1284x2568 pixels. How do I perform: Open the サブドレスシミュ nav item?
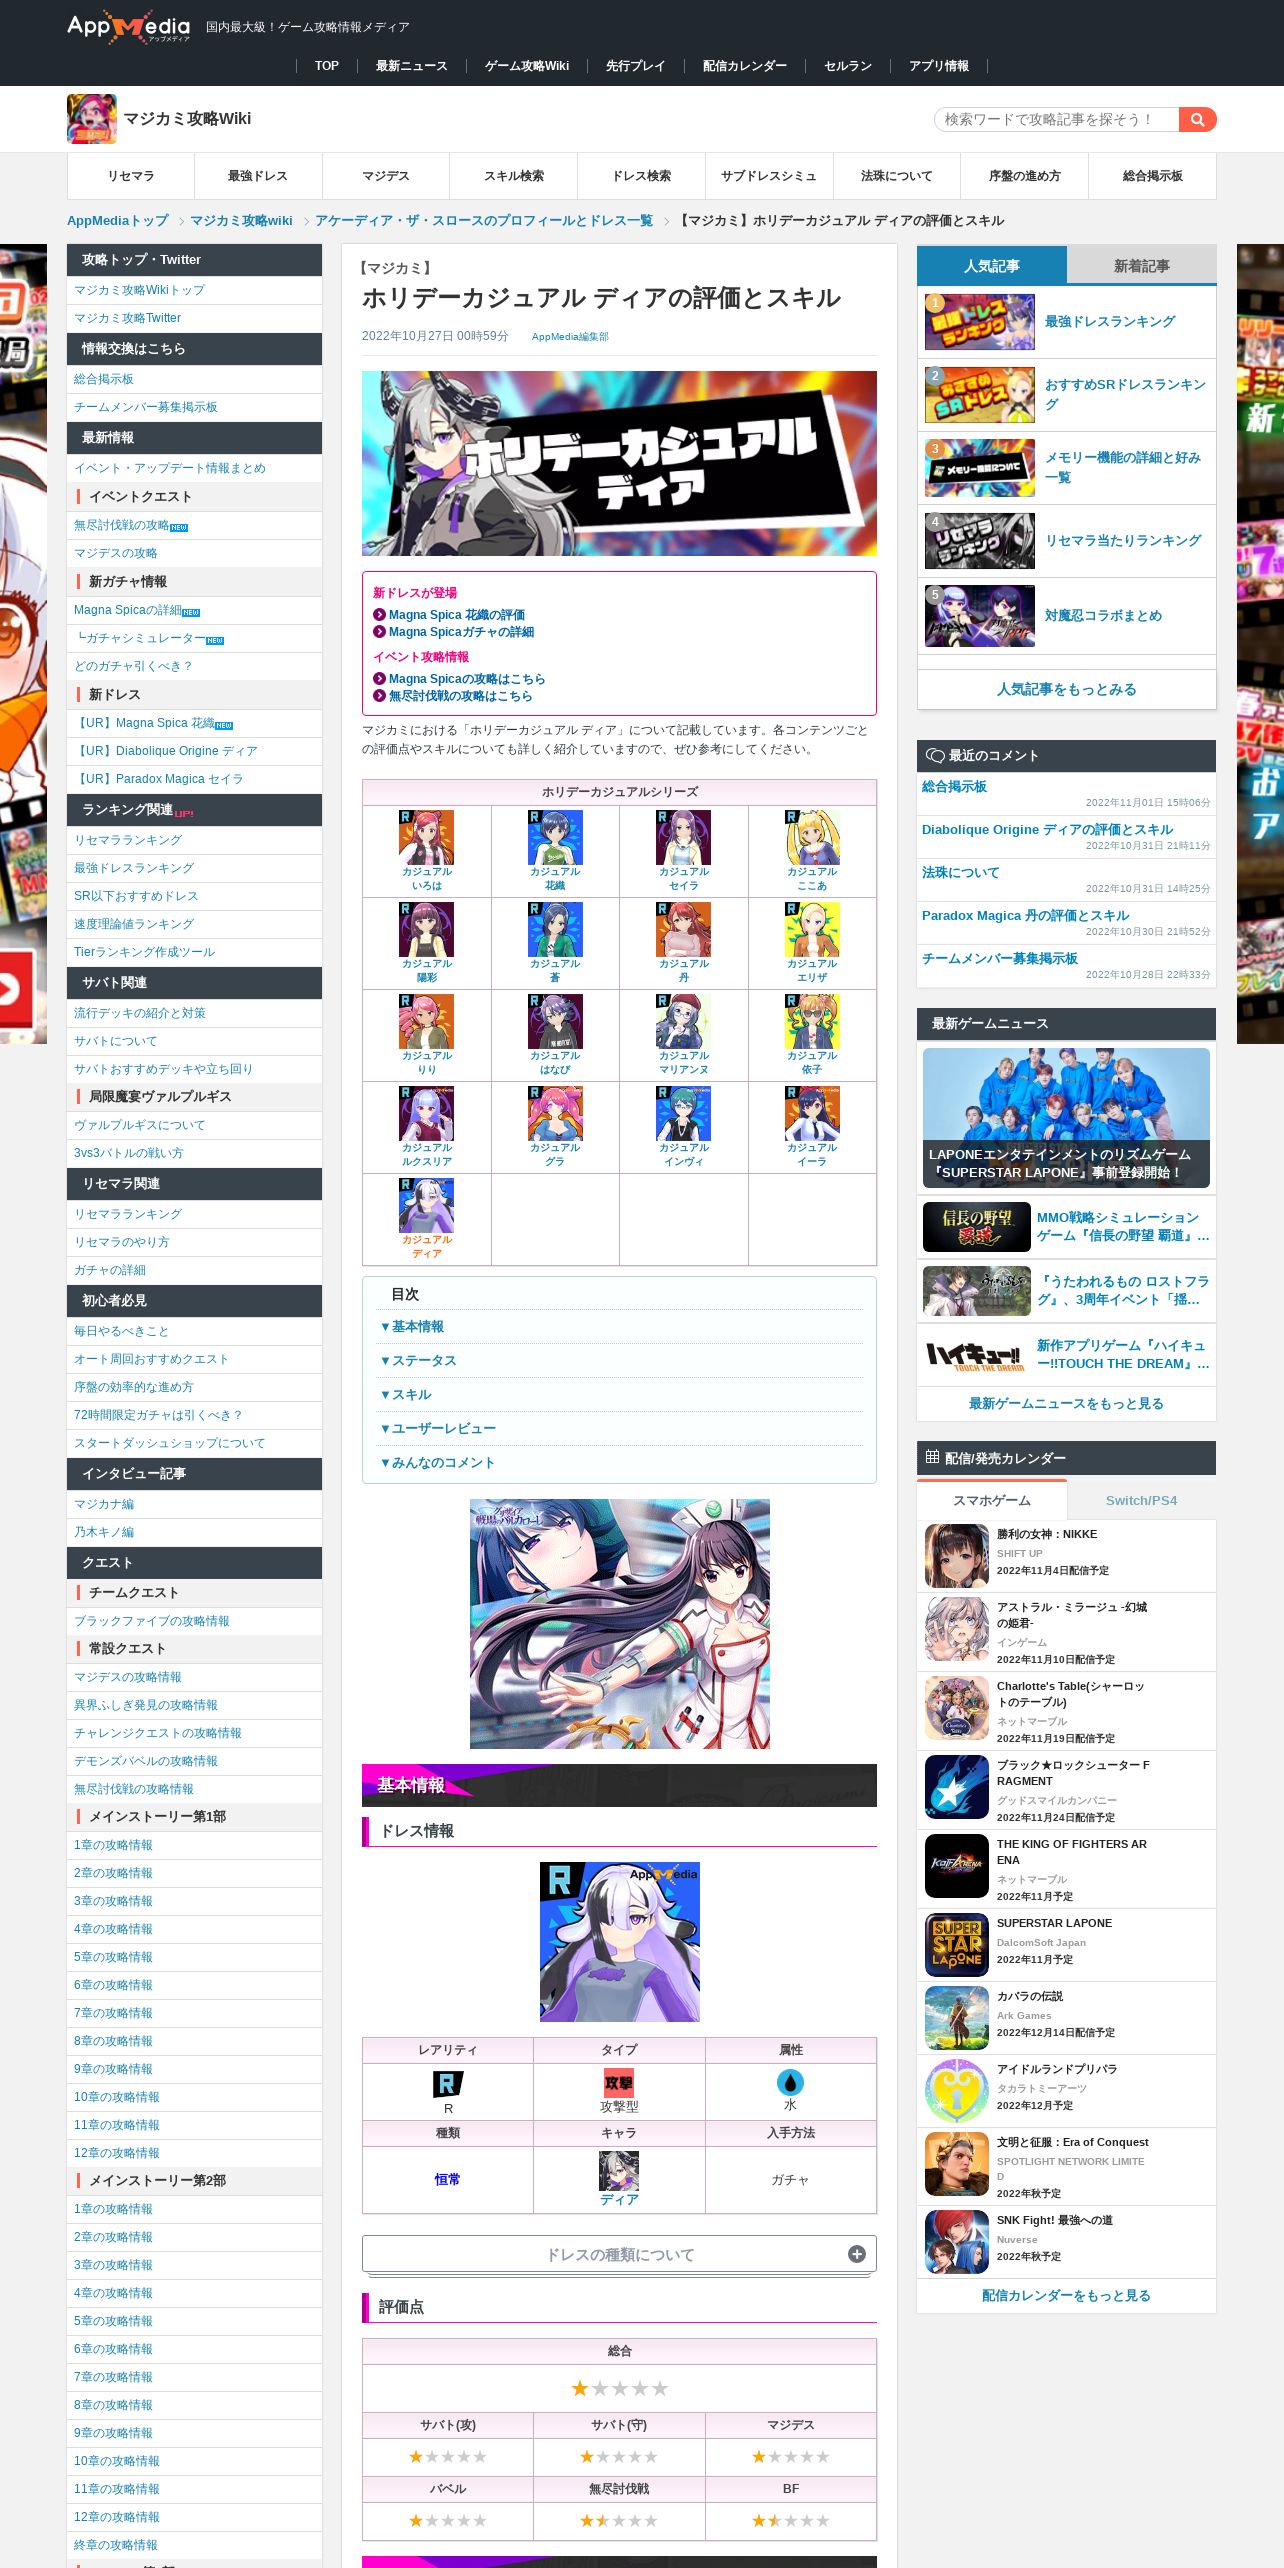tap(769, 176)
